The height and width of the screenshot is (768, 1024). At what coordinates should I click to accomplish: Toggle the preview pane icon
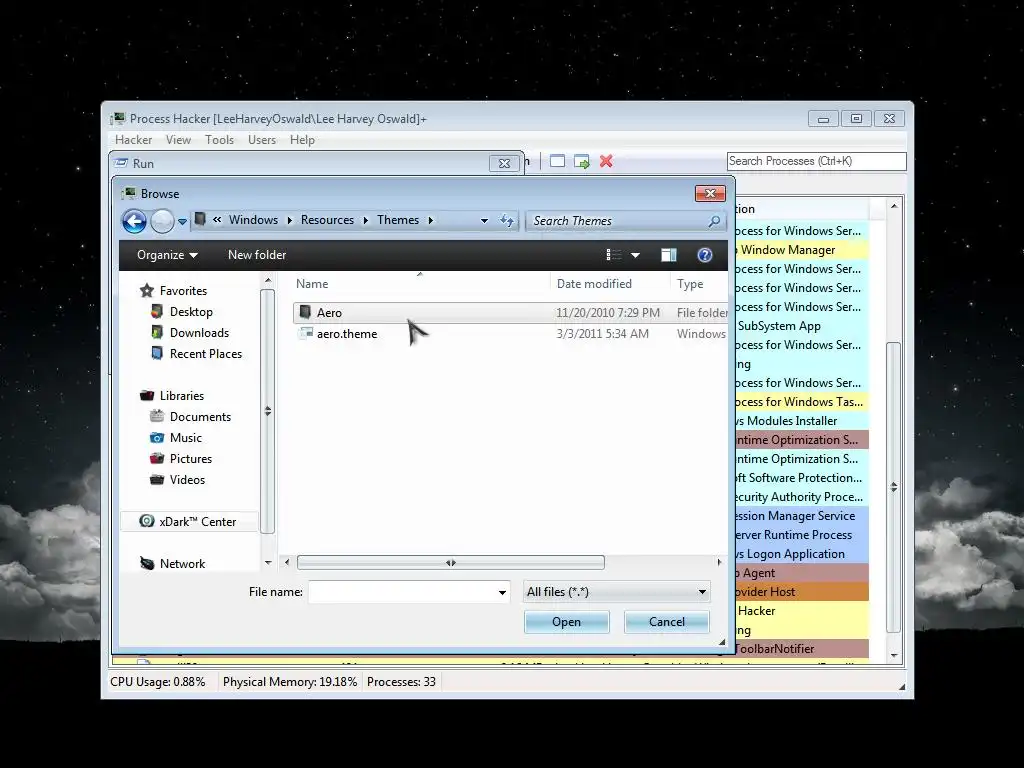tap(669, 255)
